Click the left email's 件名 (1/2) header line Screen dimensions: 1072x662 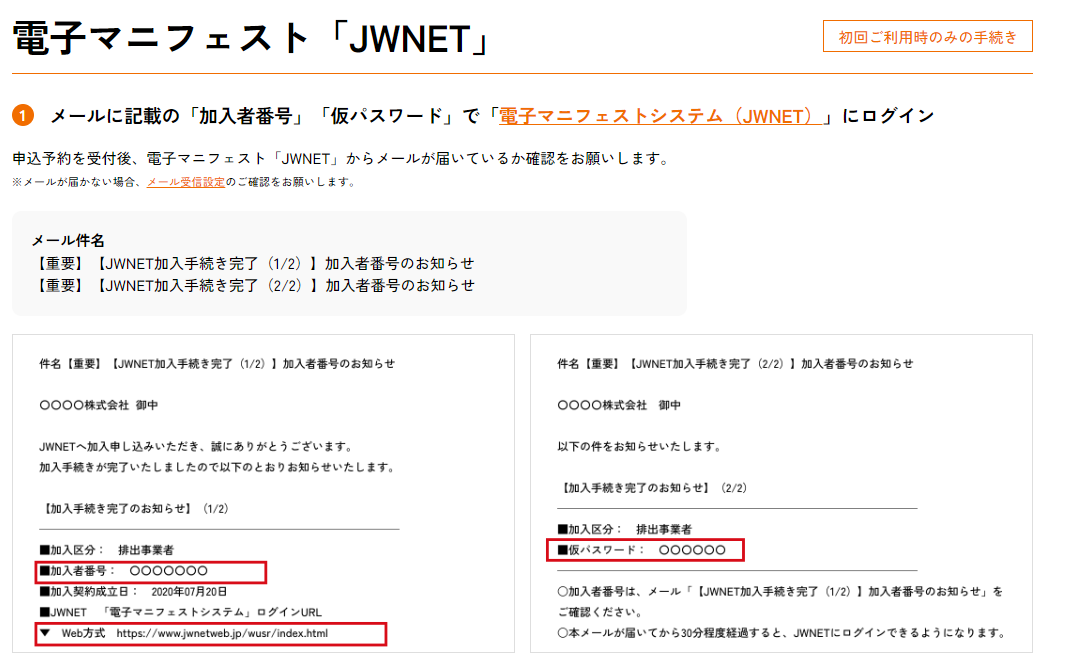(x=217, y=364)
